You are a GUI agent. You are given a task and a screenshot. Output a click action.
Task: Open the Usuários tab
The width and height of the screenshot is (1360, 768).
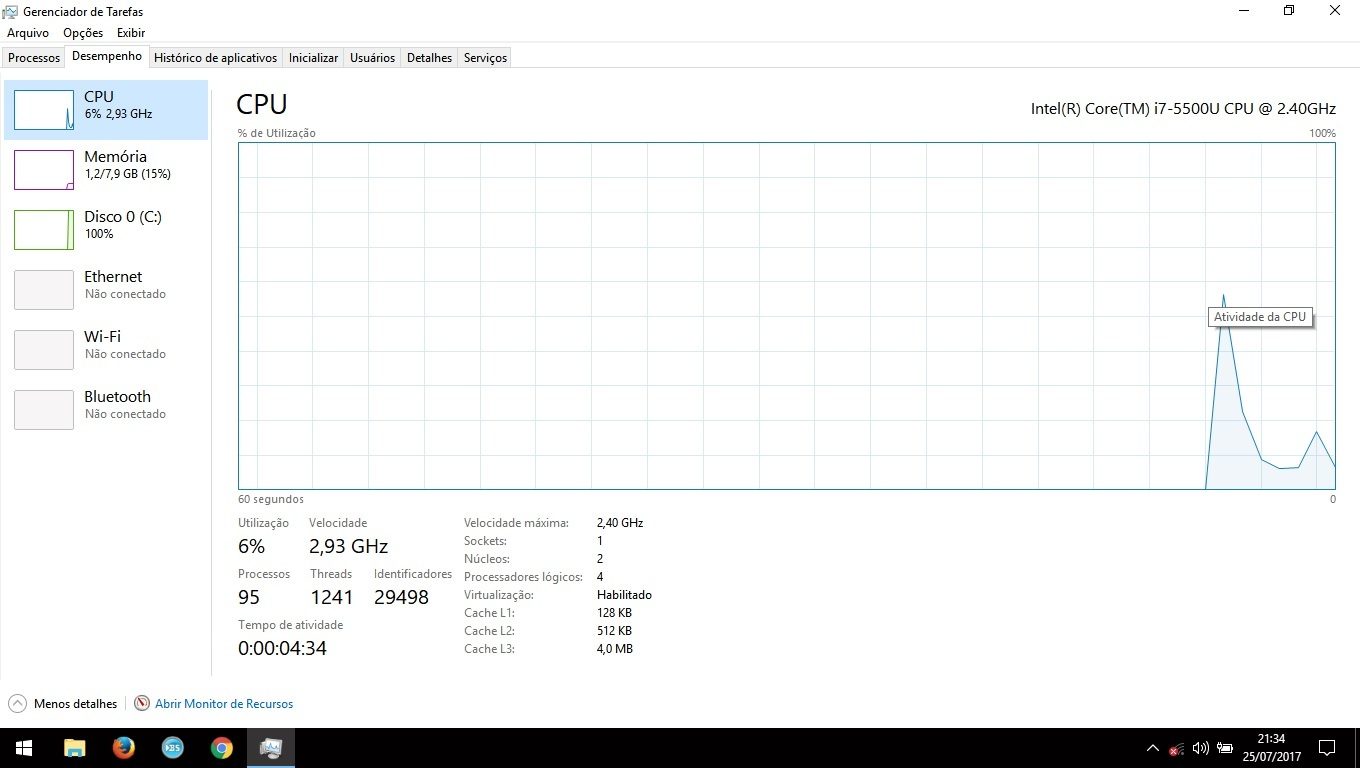(x=373, y=58)
